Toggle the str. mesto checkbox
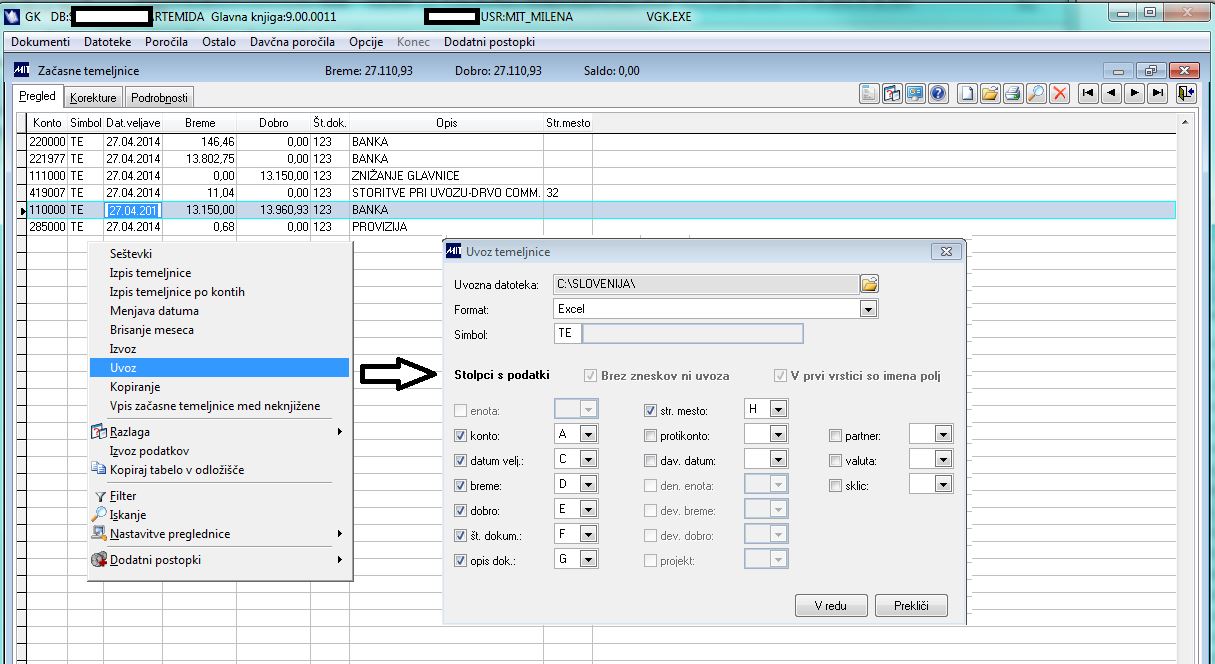This screenshot has height=664, width=1215. (650, 410)
